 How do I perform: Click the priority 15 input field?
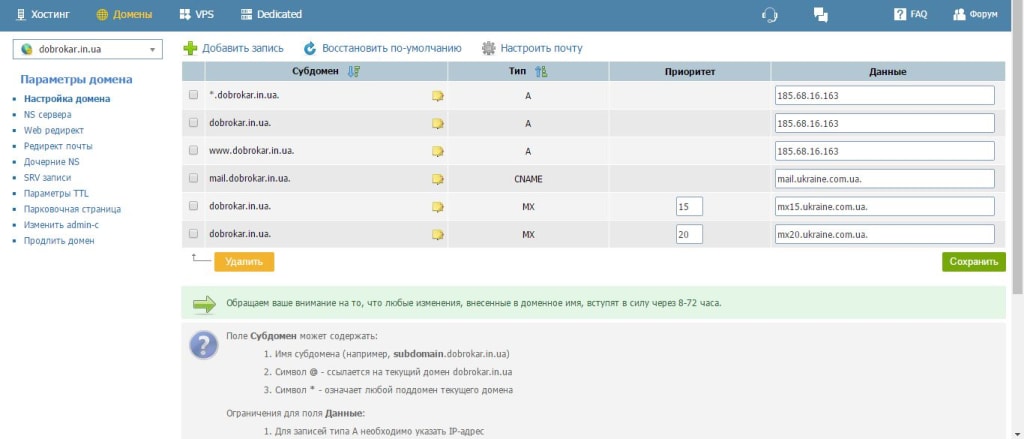tap(690, 206)
